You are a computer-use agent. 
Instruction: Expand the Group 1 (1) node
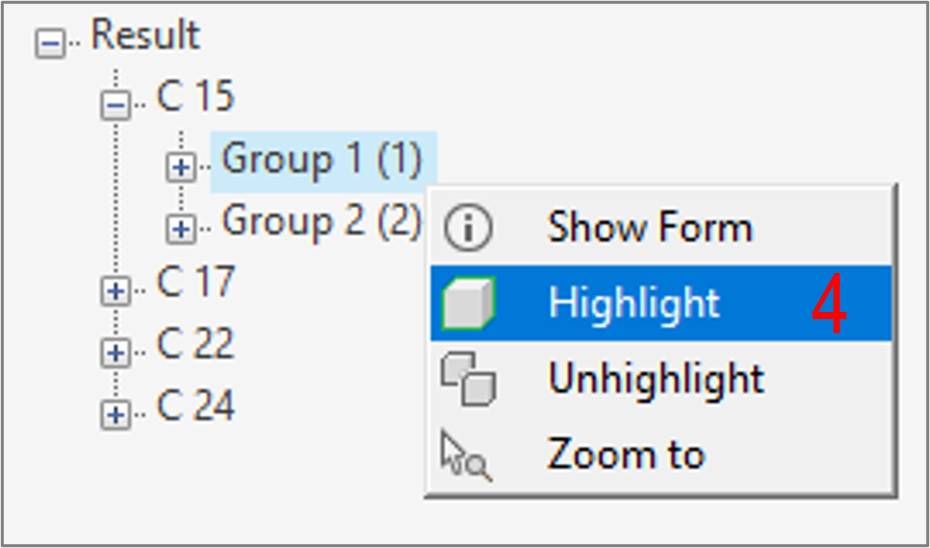181,167
